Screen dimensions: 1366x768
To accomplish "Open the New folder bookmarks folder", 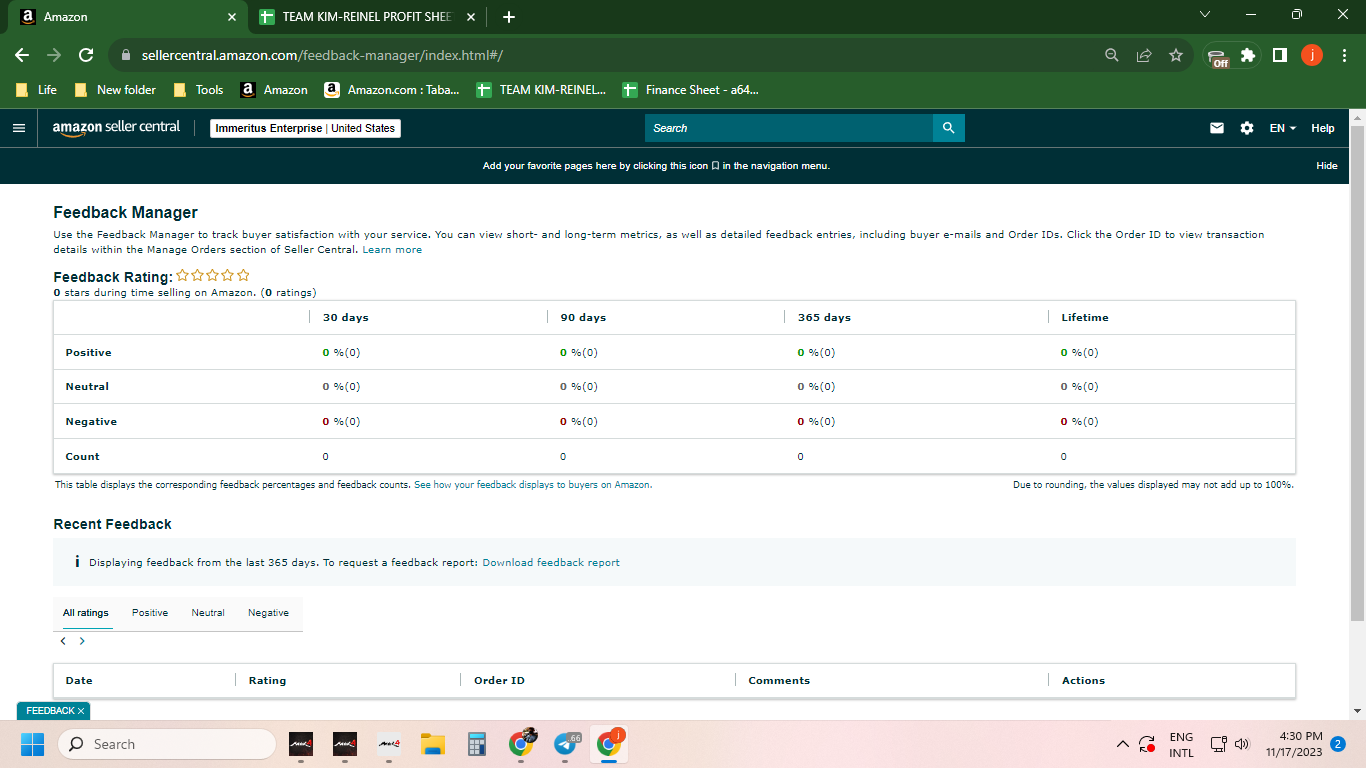I will (x=115, y=90).
